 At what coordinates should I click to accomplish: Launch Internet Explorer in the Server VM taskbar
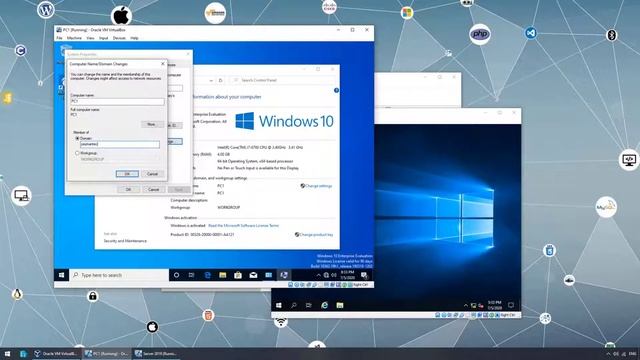[x=324, y=305]
